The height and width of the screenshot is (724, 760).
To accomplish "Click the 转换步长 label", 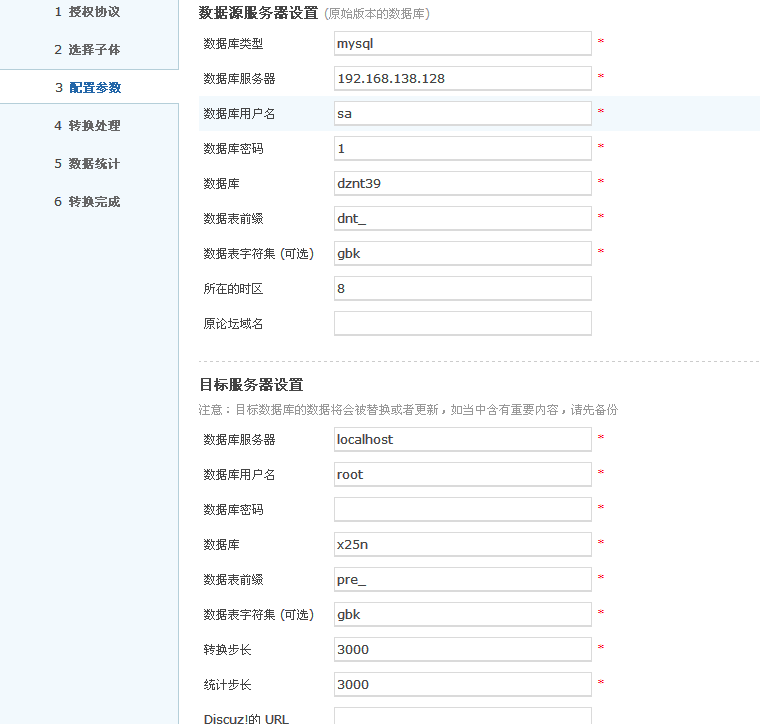I will [227, 649].
